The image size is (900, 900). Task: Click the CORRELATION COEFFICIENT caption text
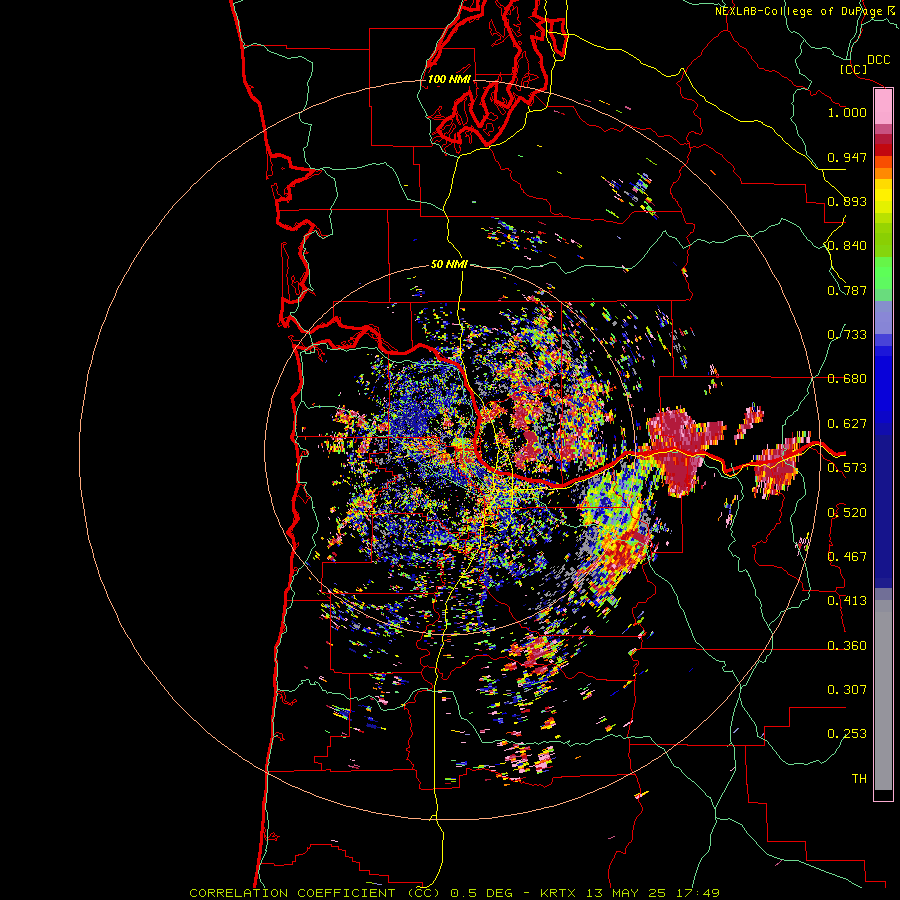tap(292, 893)
